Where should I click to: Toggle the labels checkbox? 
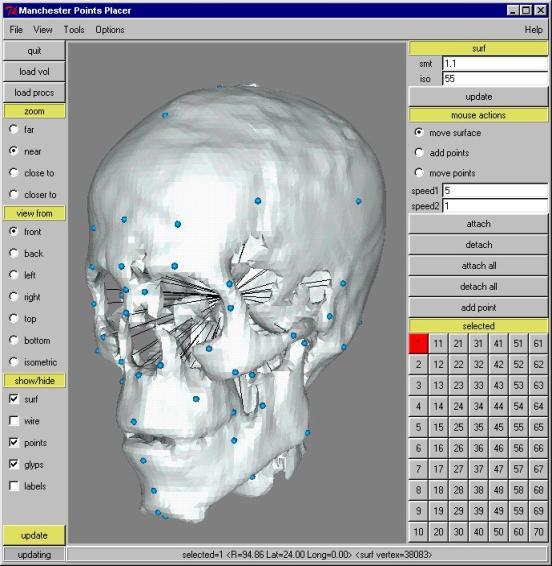[x=14, y=486]
